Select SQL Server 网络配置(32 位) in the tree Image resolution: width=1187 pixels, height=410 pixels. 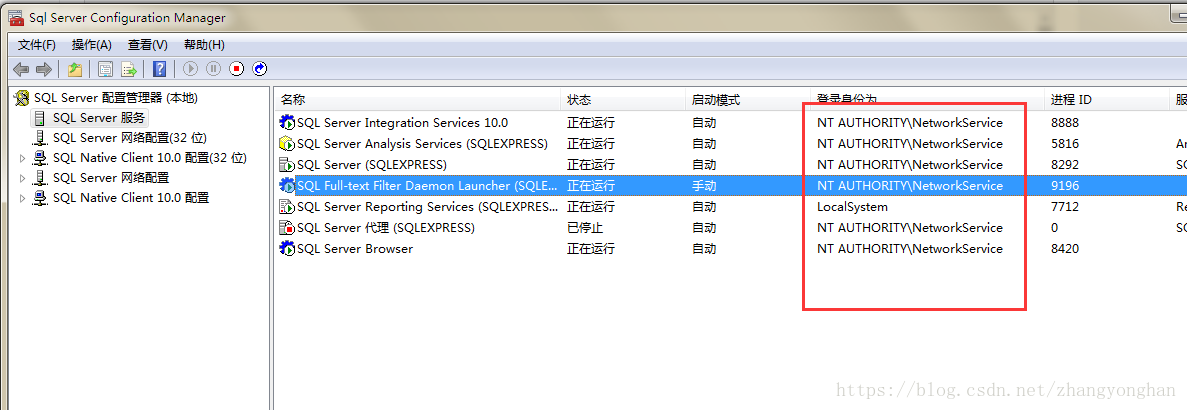click(129, 138)
